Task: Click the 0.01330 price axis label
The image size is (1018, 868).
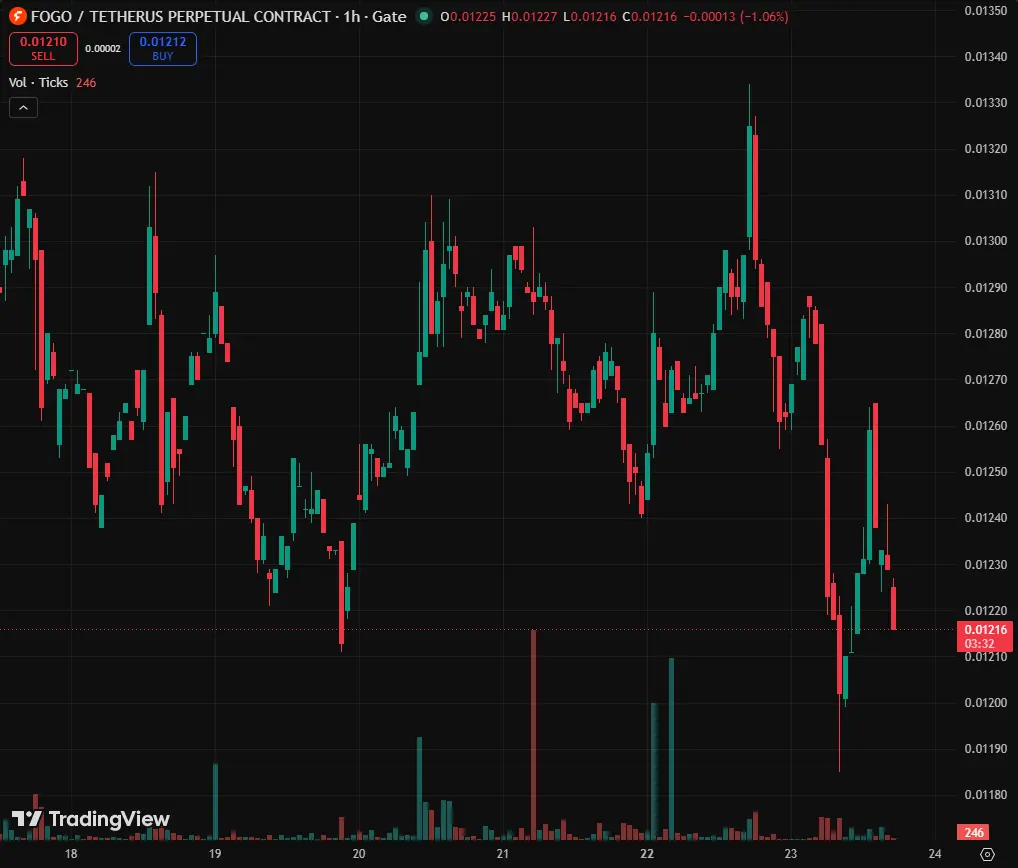Action: tap(986, 103)
